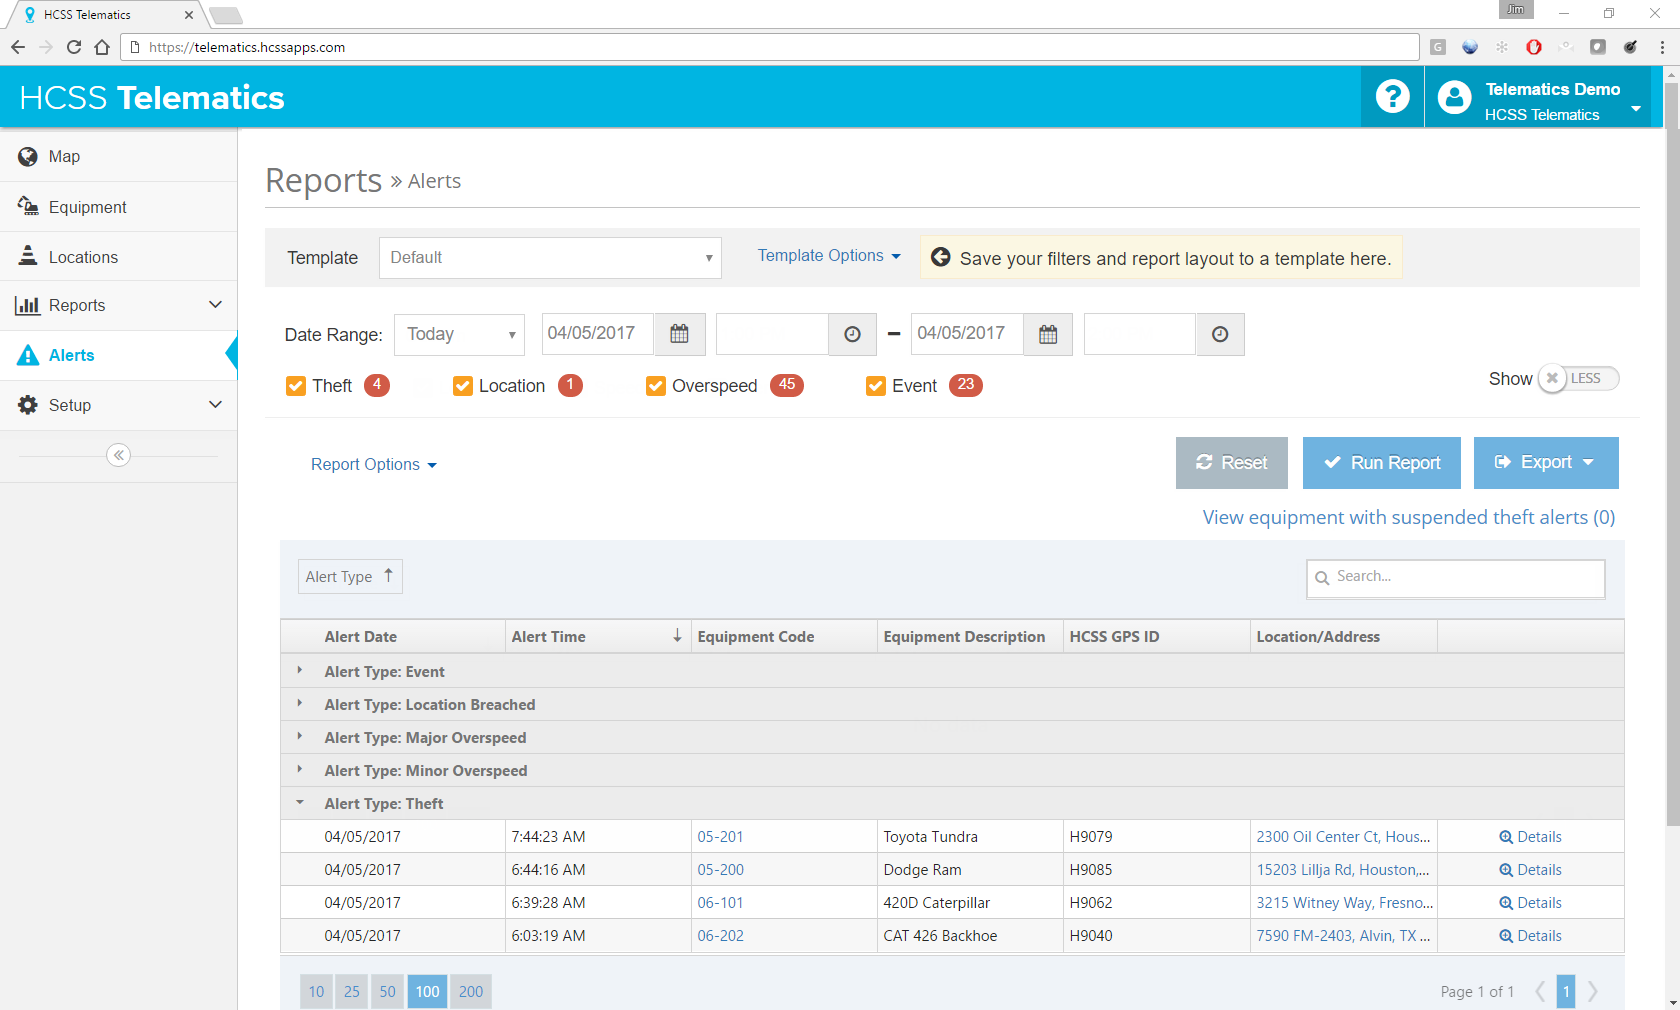Click the Equipment icon in sidebar

tap(28, 206)
